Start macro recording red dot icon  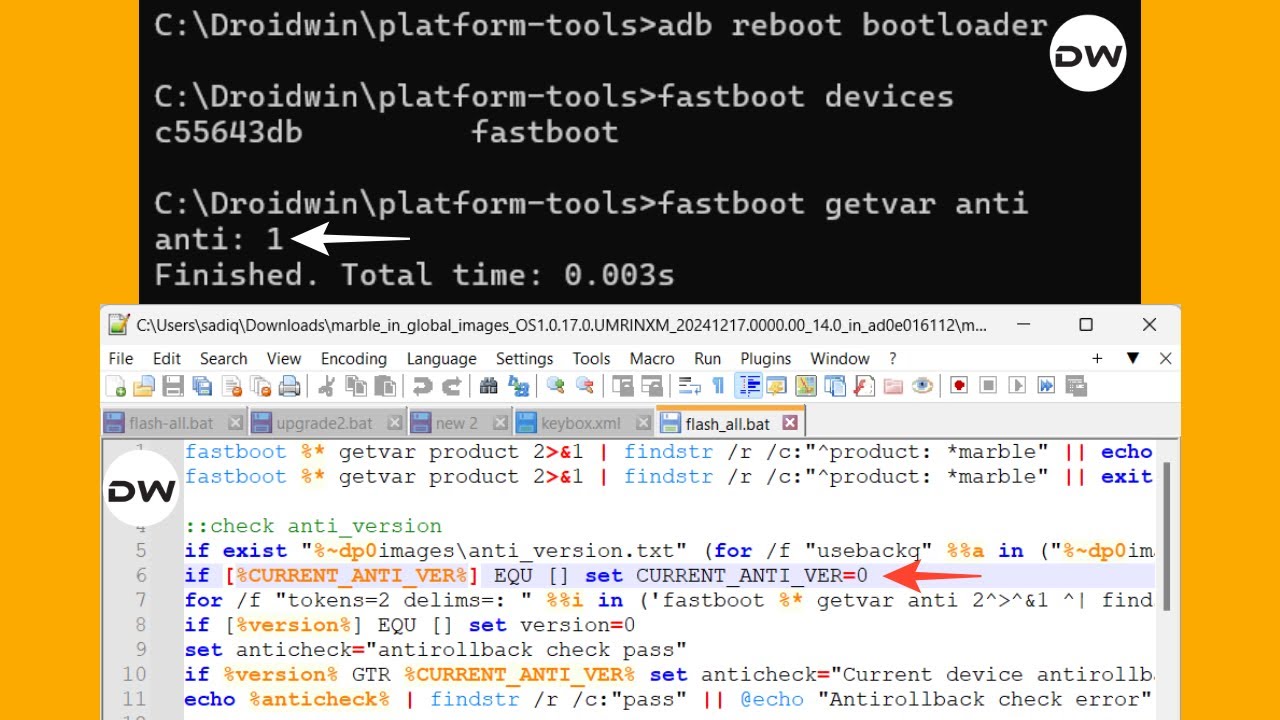point(959,385)
